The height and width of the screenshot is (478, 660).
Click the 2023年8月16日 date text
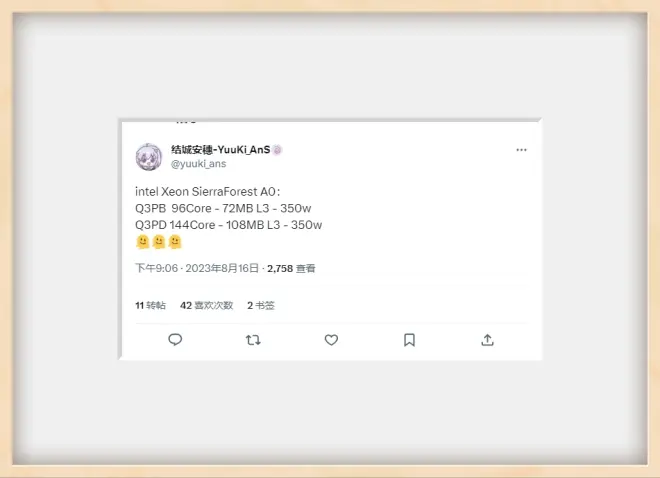(x=222, y=268)
